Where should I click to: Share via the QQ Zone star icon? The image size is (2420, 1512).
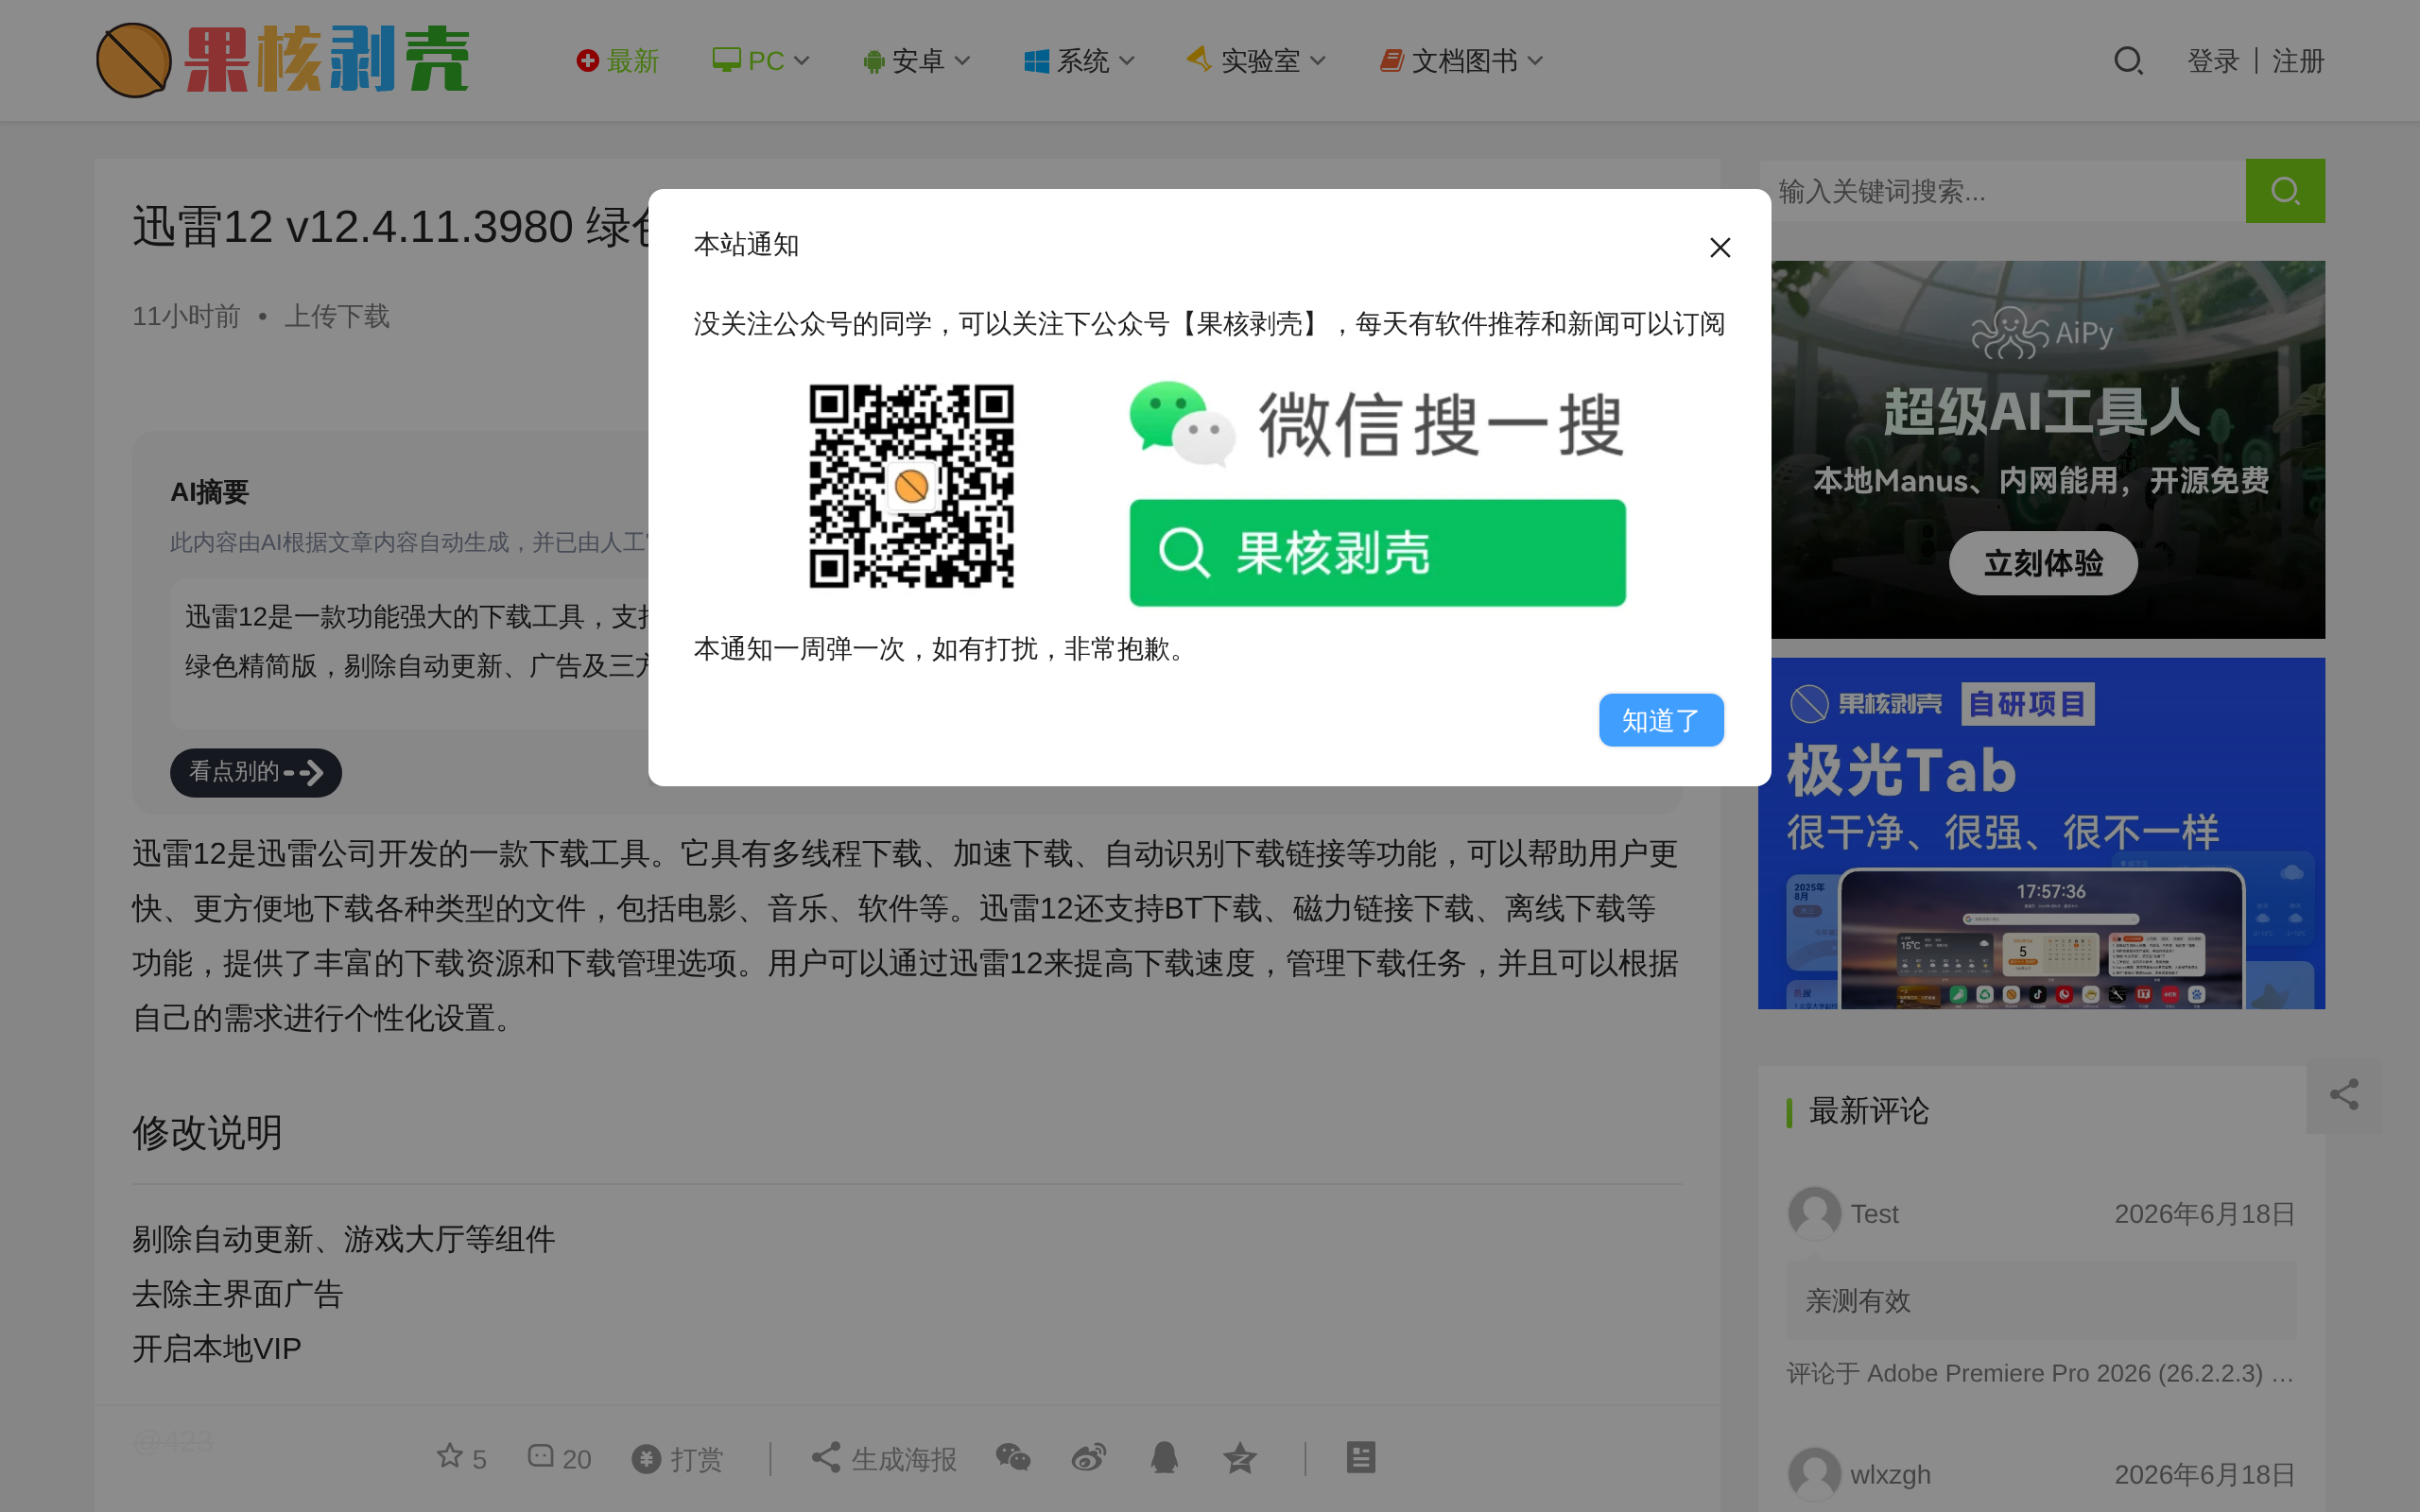click(x=1240, y=1458)
